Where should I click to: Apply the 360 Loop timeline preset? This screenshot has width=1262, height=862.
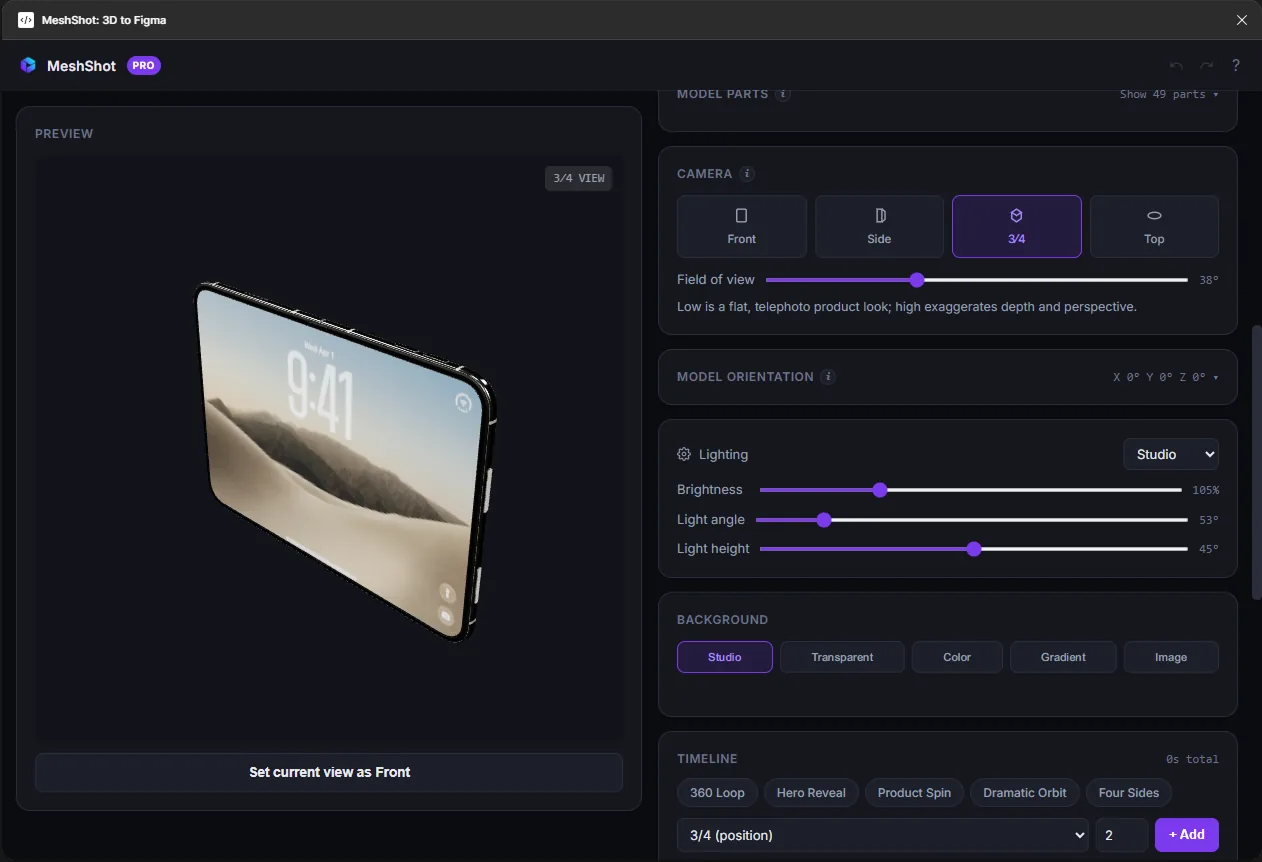point(717,793)
